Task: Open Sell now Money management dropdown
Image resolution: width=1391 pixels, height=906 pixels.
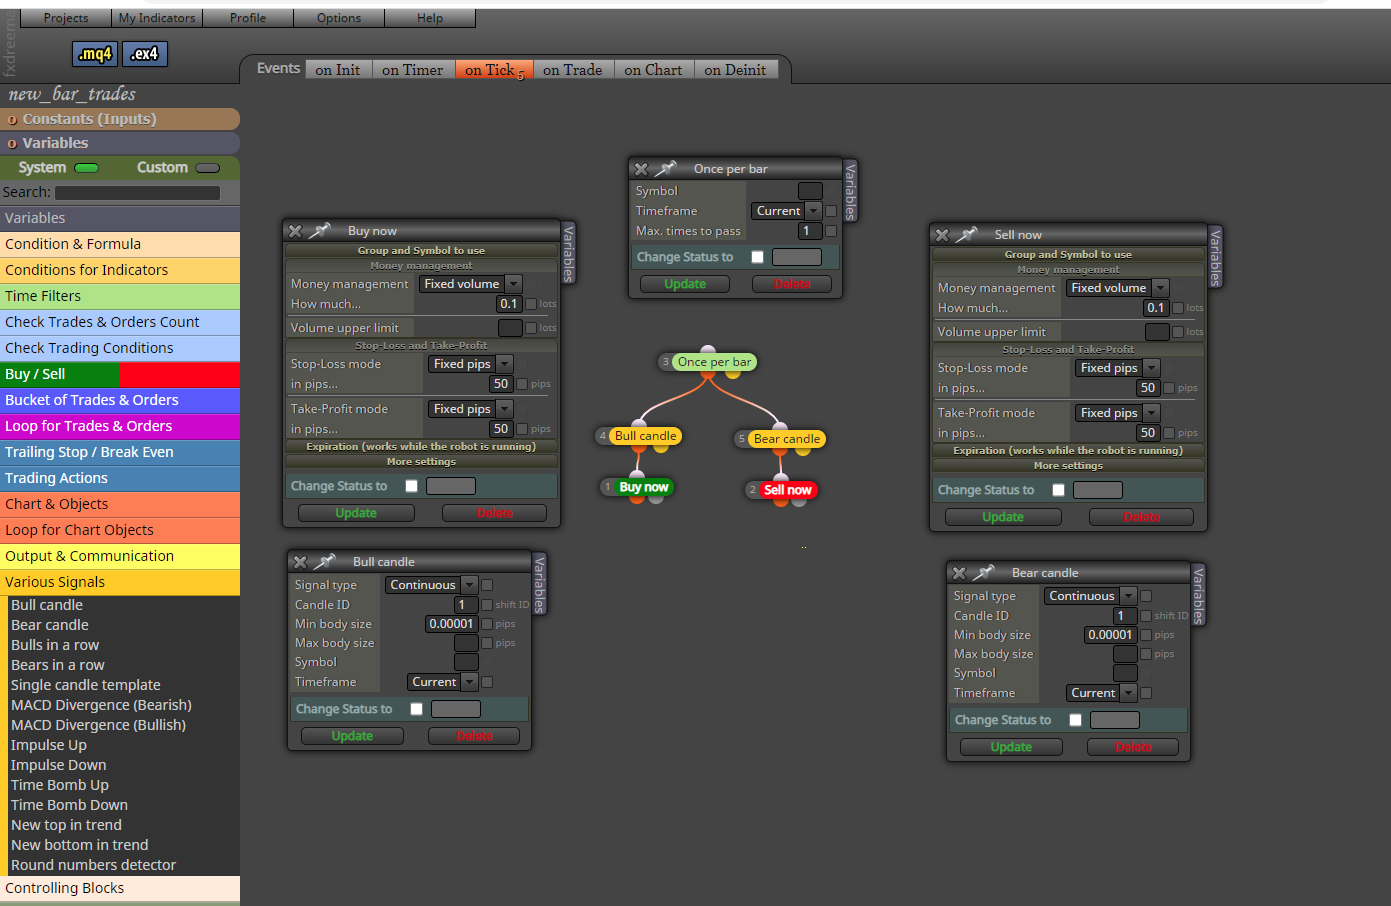Action: [x=1117, y=288]
